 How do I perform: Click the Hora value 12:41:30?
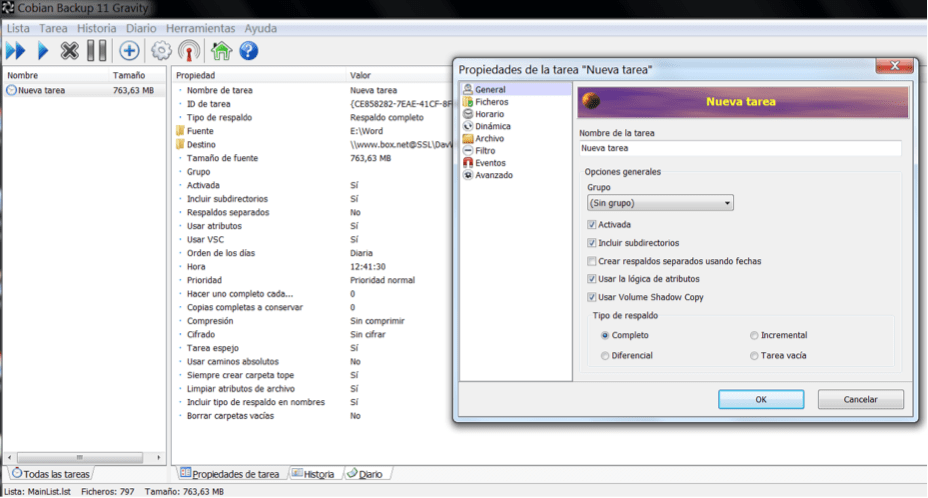point(368,266)
